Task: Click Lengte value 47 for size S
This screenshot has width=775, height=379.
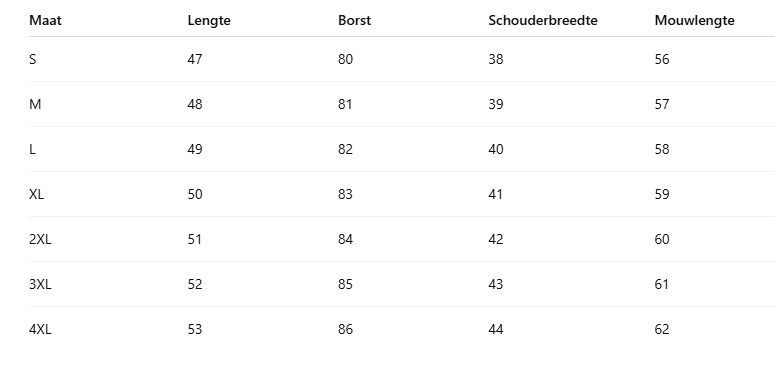Action: 195,59
